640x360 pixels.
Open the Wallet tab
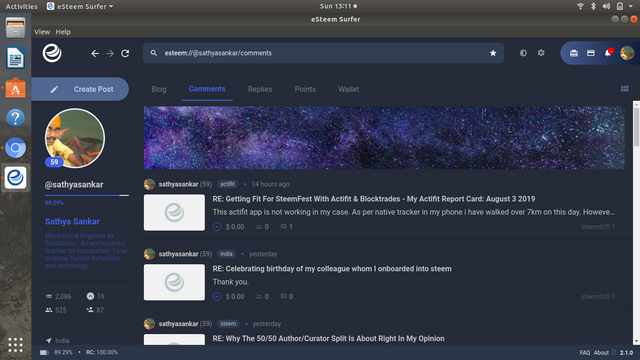tap(349, 89)
